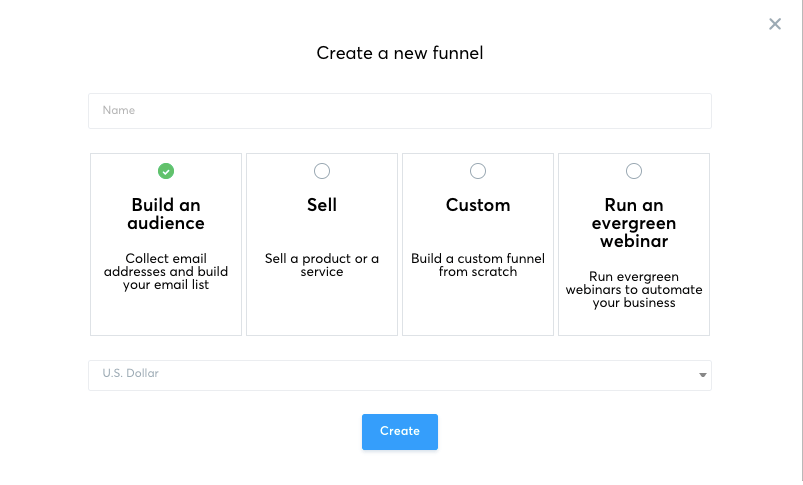The width and height of the screenshot is (803, 485).
Task: Click the Run evergreen webinars description text
Action: [634, 290]
